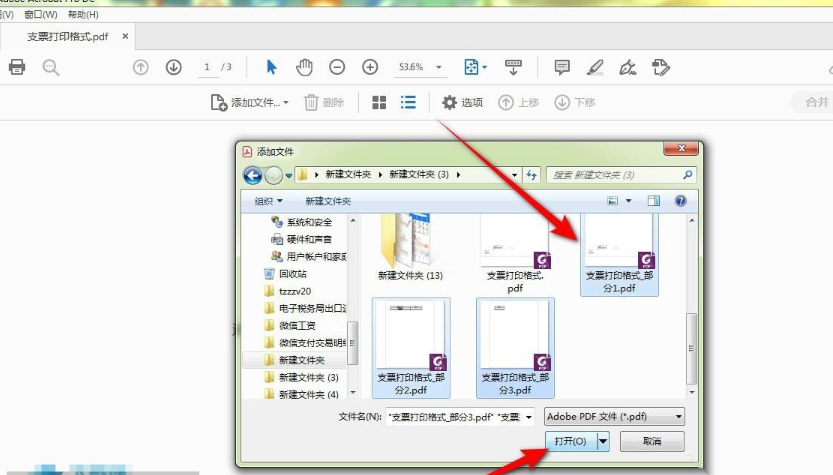Open the Help (帮助) menu

pyautogui.click(x=83, y=14)
